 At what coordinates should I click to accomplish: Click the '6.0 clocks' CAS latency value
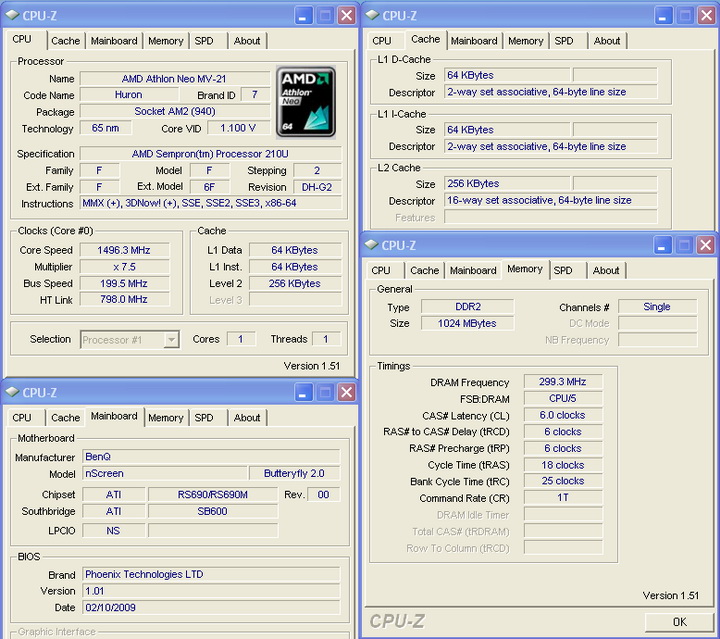[563, 415]
